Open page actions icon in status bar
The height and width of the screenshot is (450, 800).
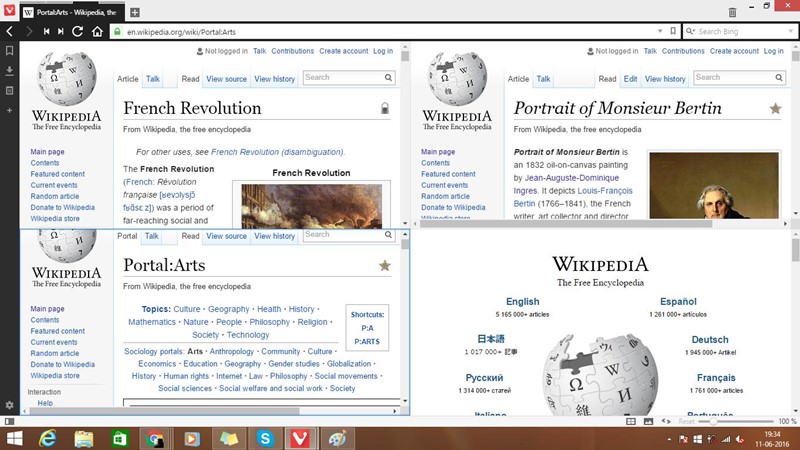(666, 421)
